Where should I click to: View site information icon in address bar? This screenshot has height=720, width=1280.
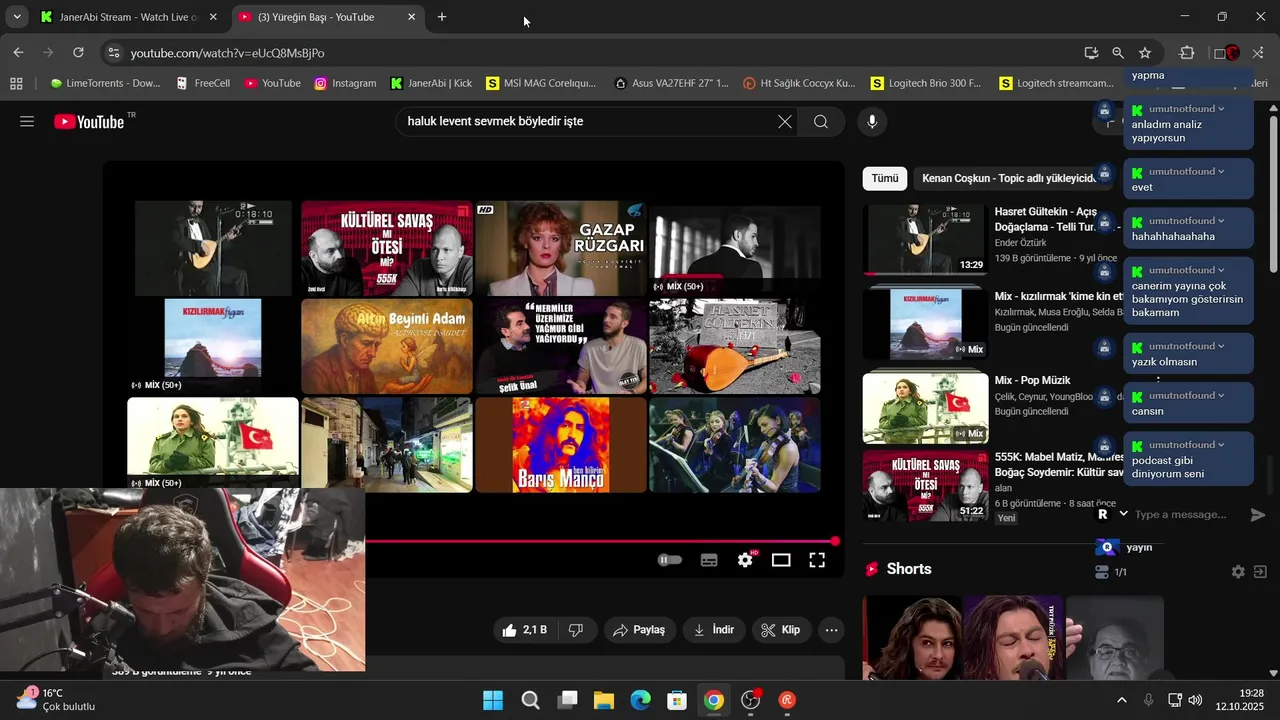[113, 53]
